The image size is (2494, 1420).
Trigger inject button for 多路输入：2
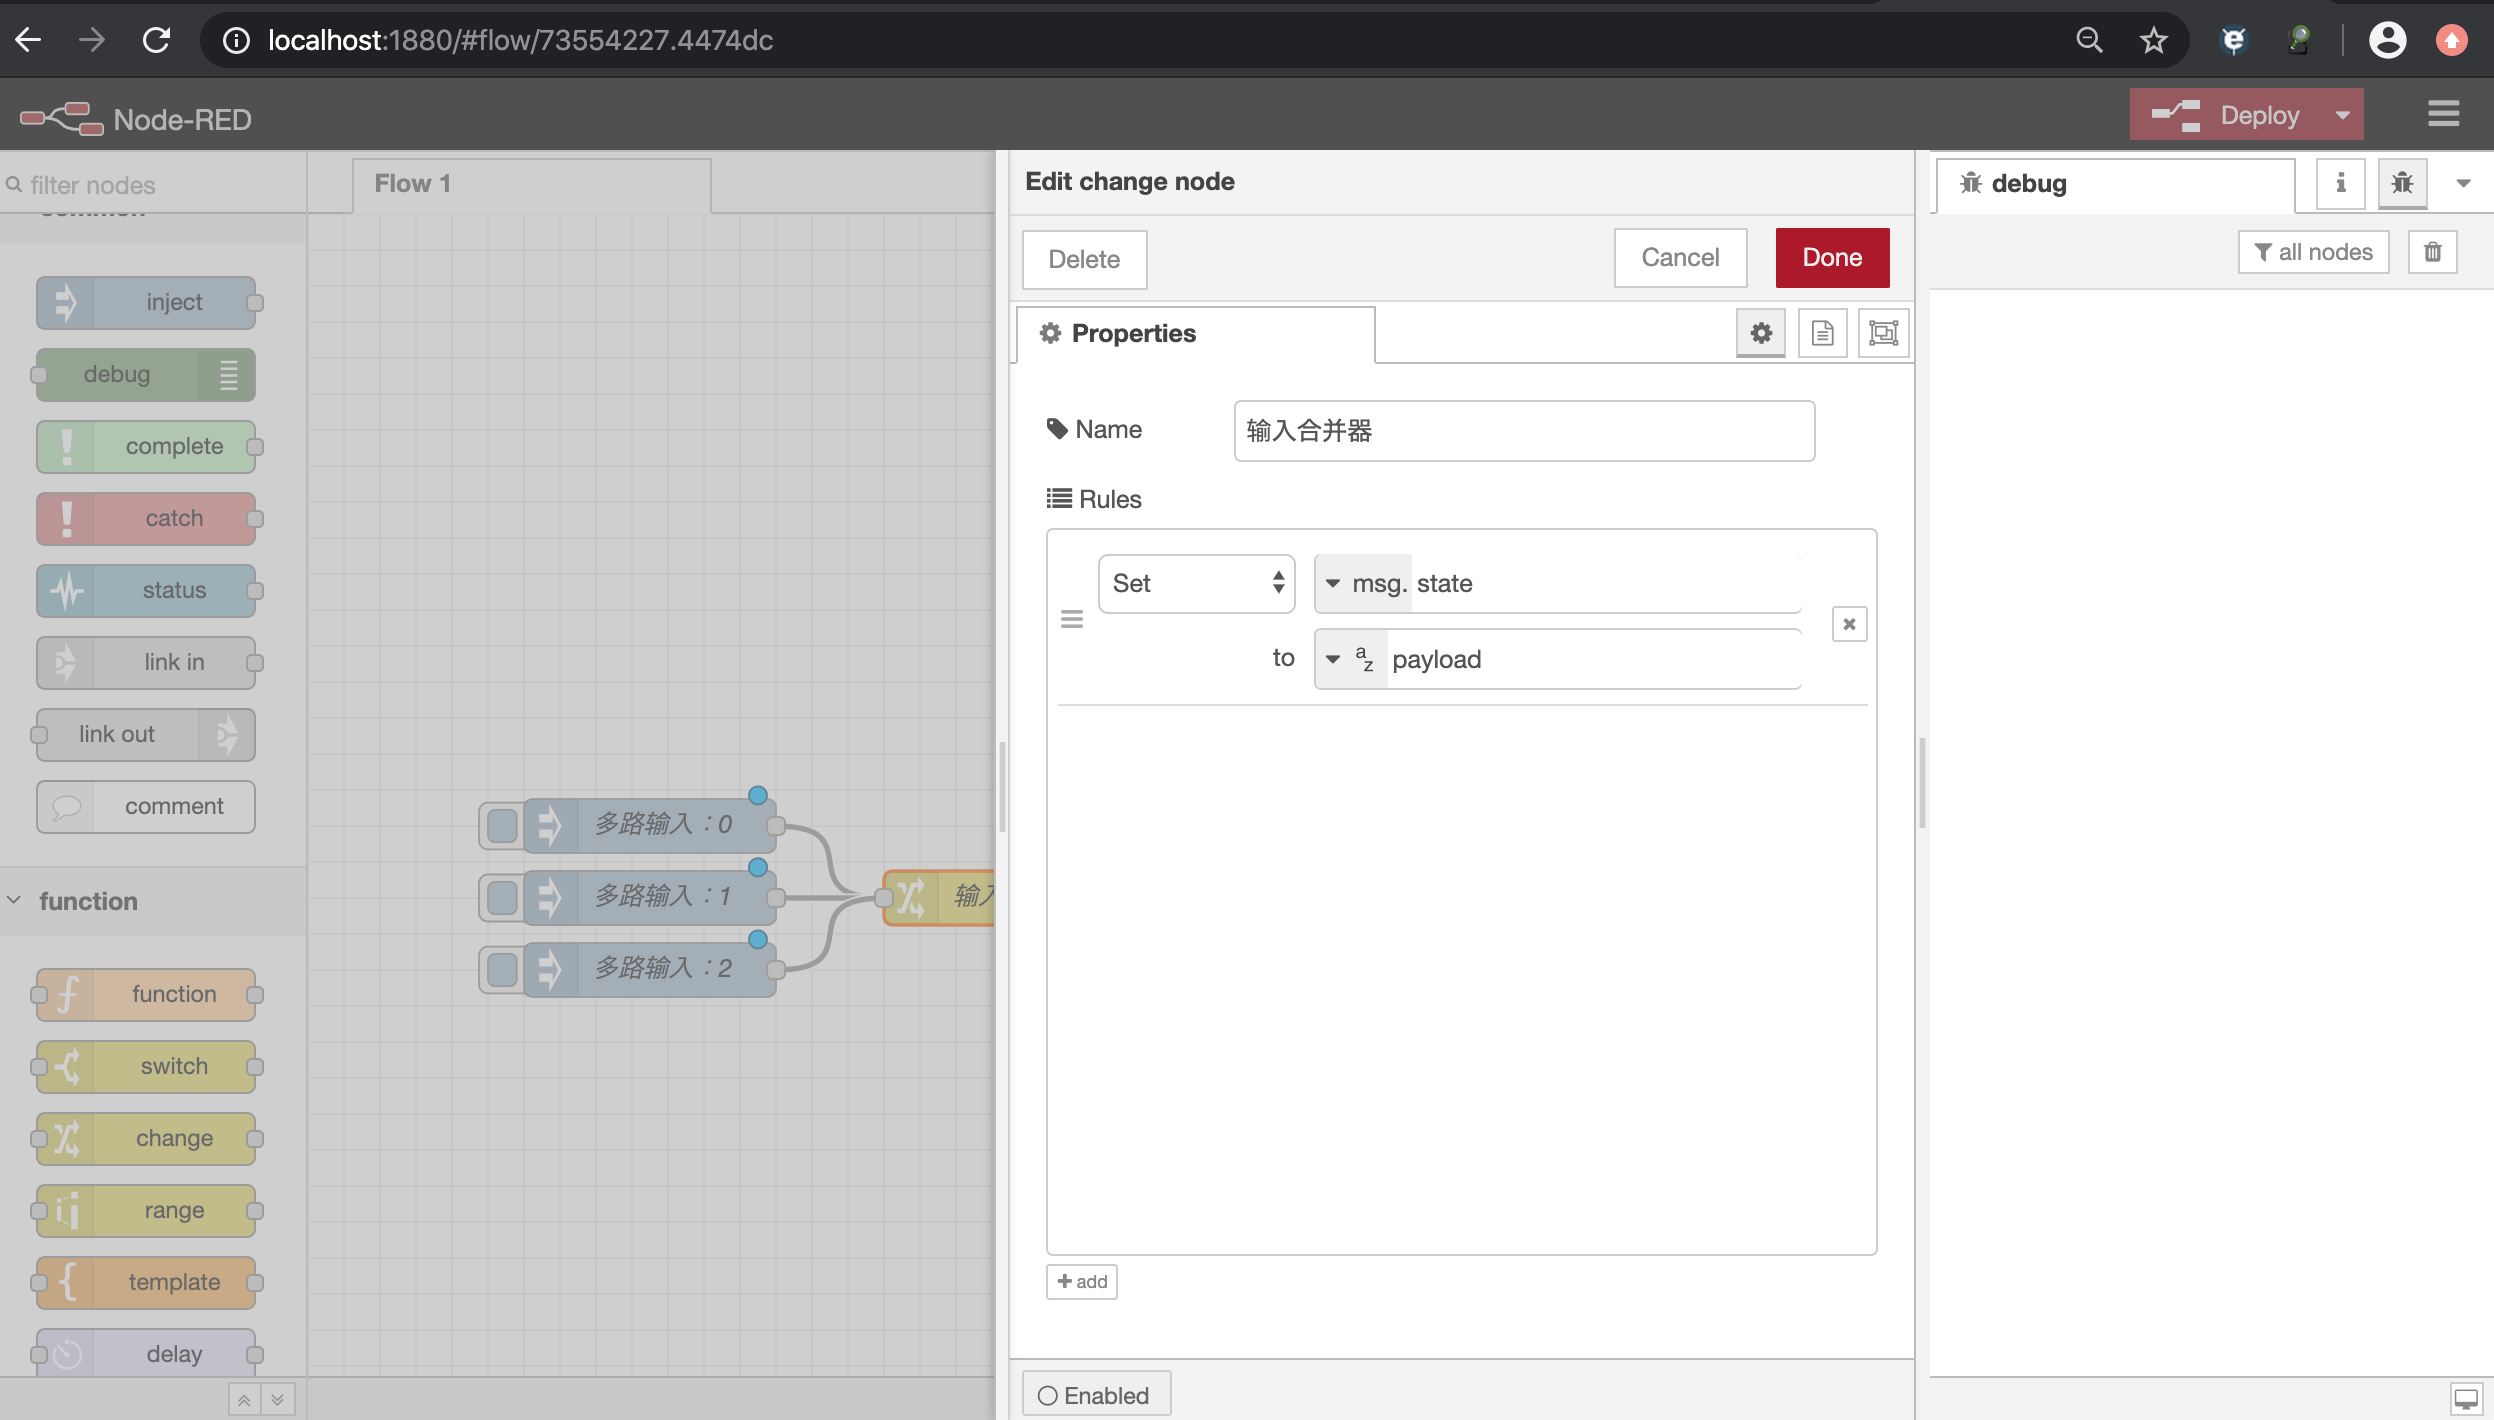502,969
